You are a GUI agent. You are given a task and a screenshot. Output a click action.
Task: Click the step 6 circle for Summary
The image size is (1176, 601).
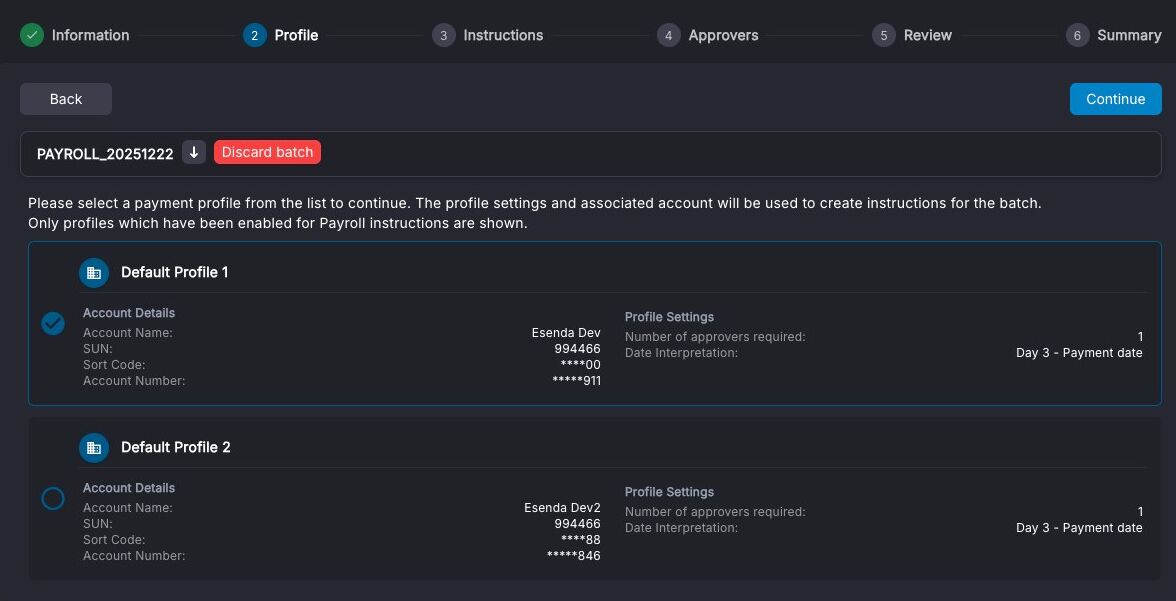pos(1078,35)
